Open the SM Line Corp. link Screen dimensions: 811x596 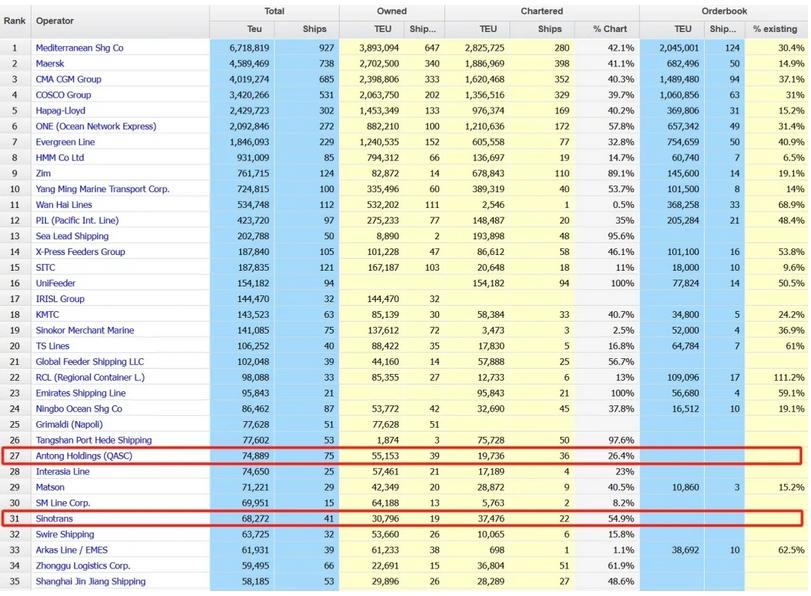pyautogui.click(x=63, y=503)
